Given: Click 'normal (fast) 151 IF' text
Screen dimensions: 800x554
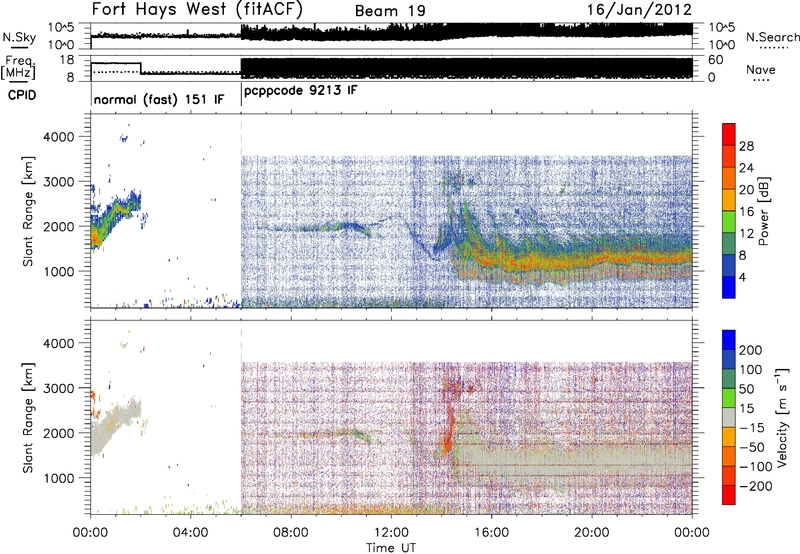Looking at the screenshot, I should pyautogui.click(x=159, y=99).
